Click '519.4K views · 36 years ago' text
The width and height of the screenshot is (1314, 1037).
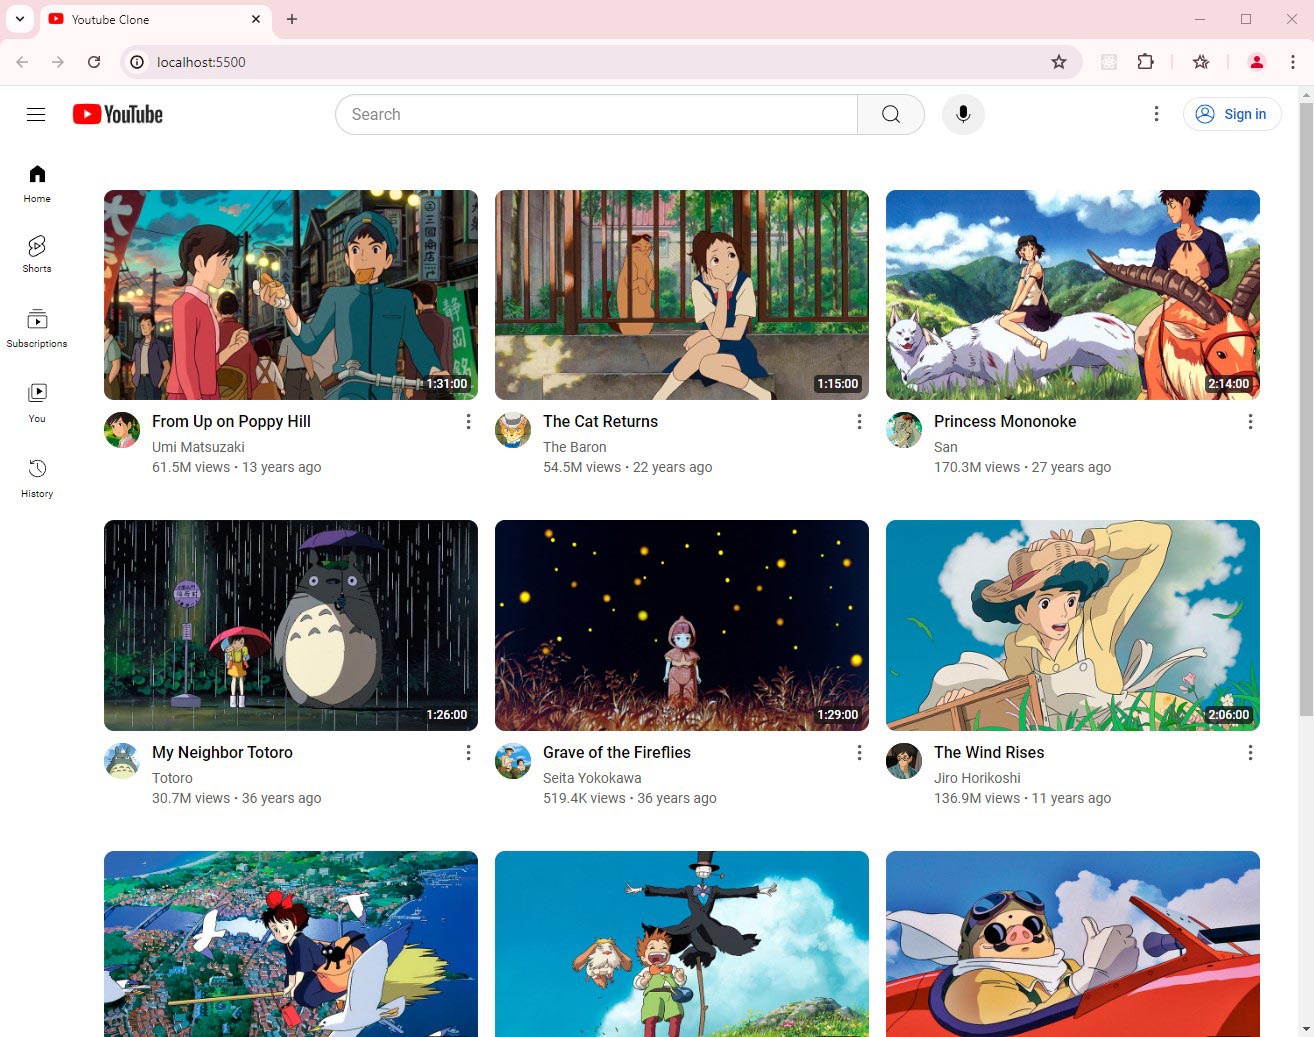pos(630,798)
